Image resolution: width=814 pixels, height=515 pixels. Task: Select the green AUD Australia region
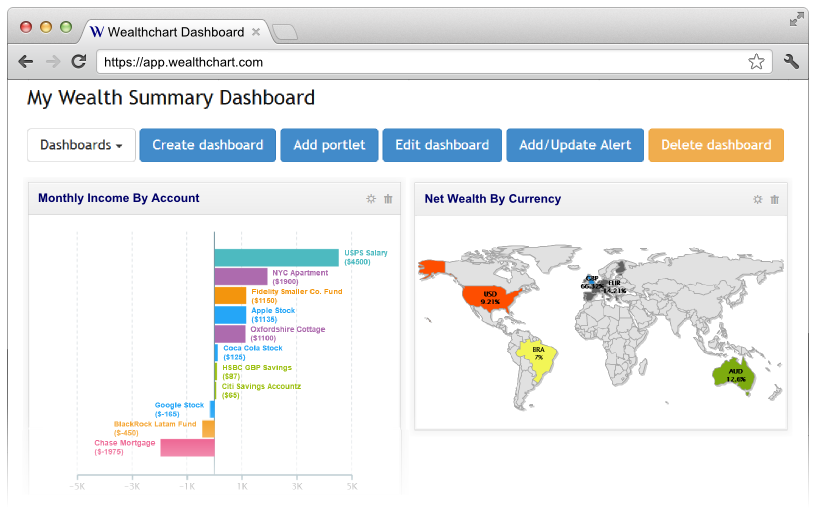pyautogui.click(x=735, y=375)
